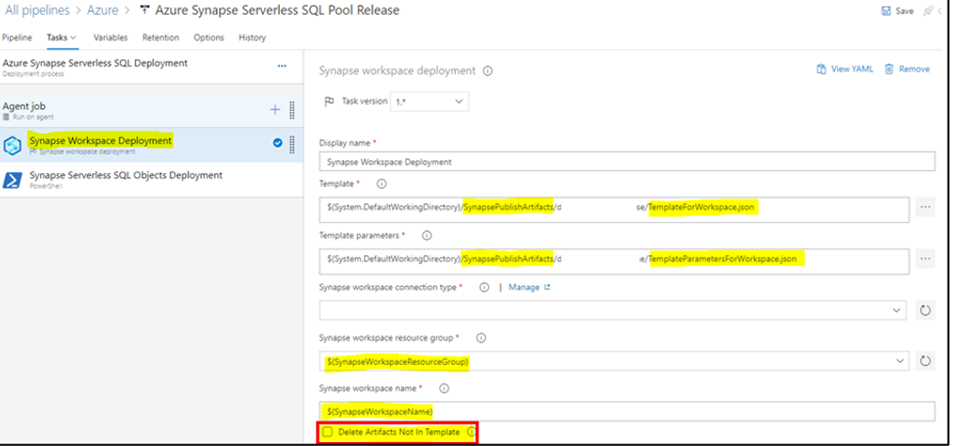Click the pipeline icon before release title
Screen dimensions: 975x446
[146, 11]
